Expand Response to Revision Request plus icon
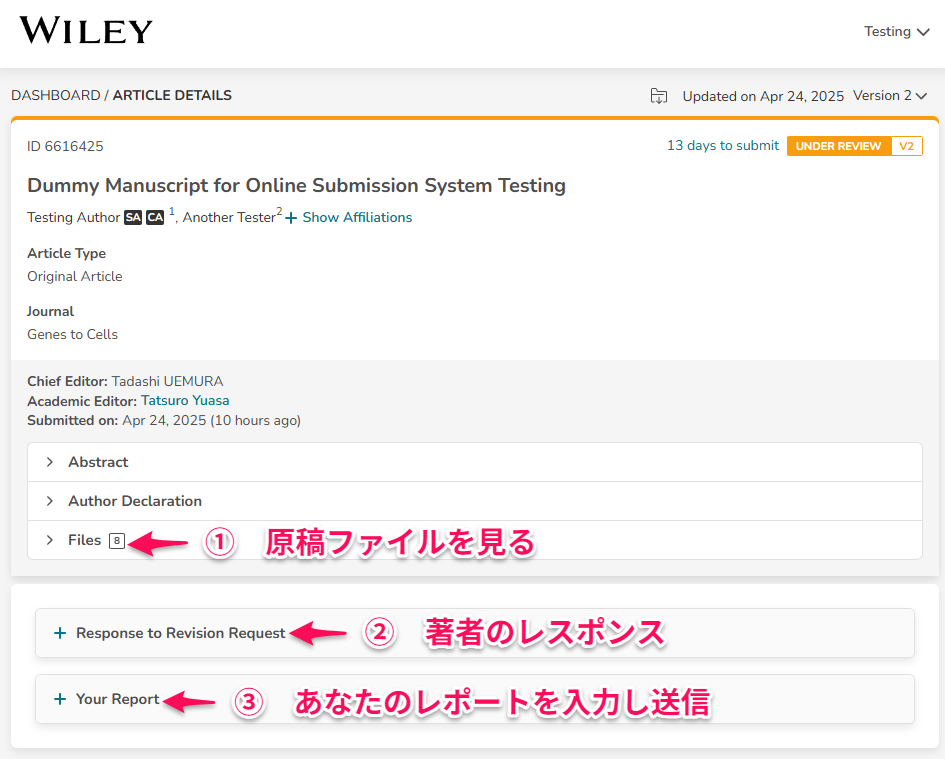Image resolution: width=945 pixels, height=759 pixels. [60, 633]
